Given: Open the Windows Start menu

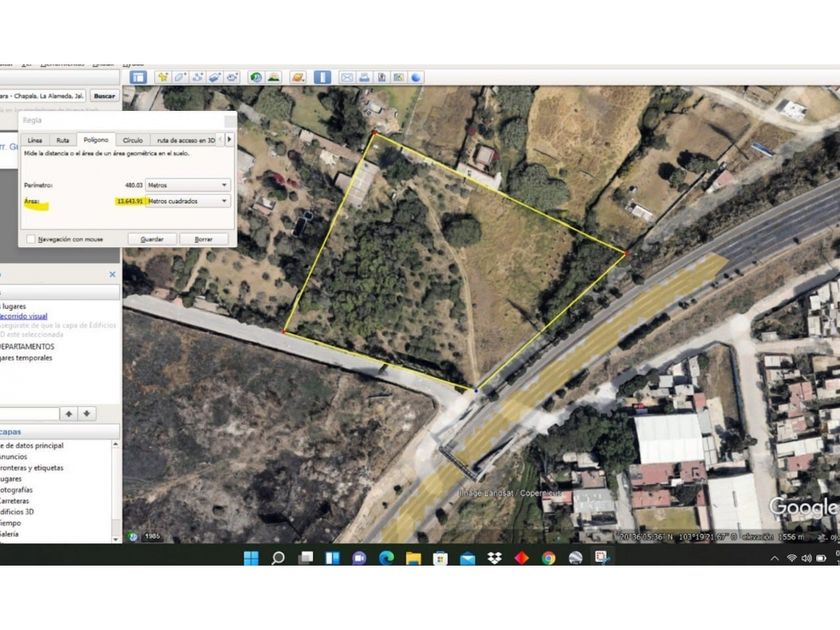Looking at the screenshot, I should [x=251, y=558].
